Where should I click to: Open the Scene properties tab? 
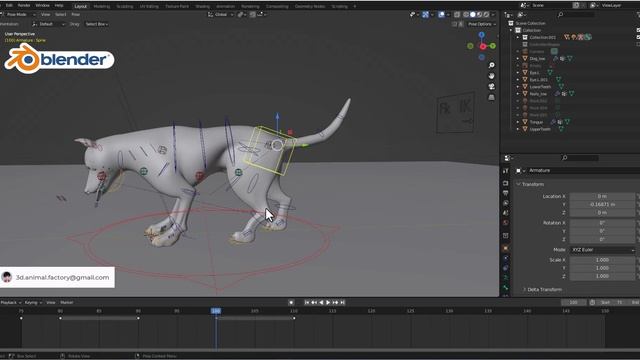[506, 213]
